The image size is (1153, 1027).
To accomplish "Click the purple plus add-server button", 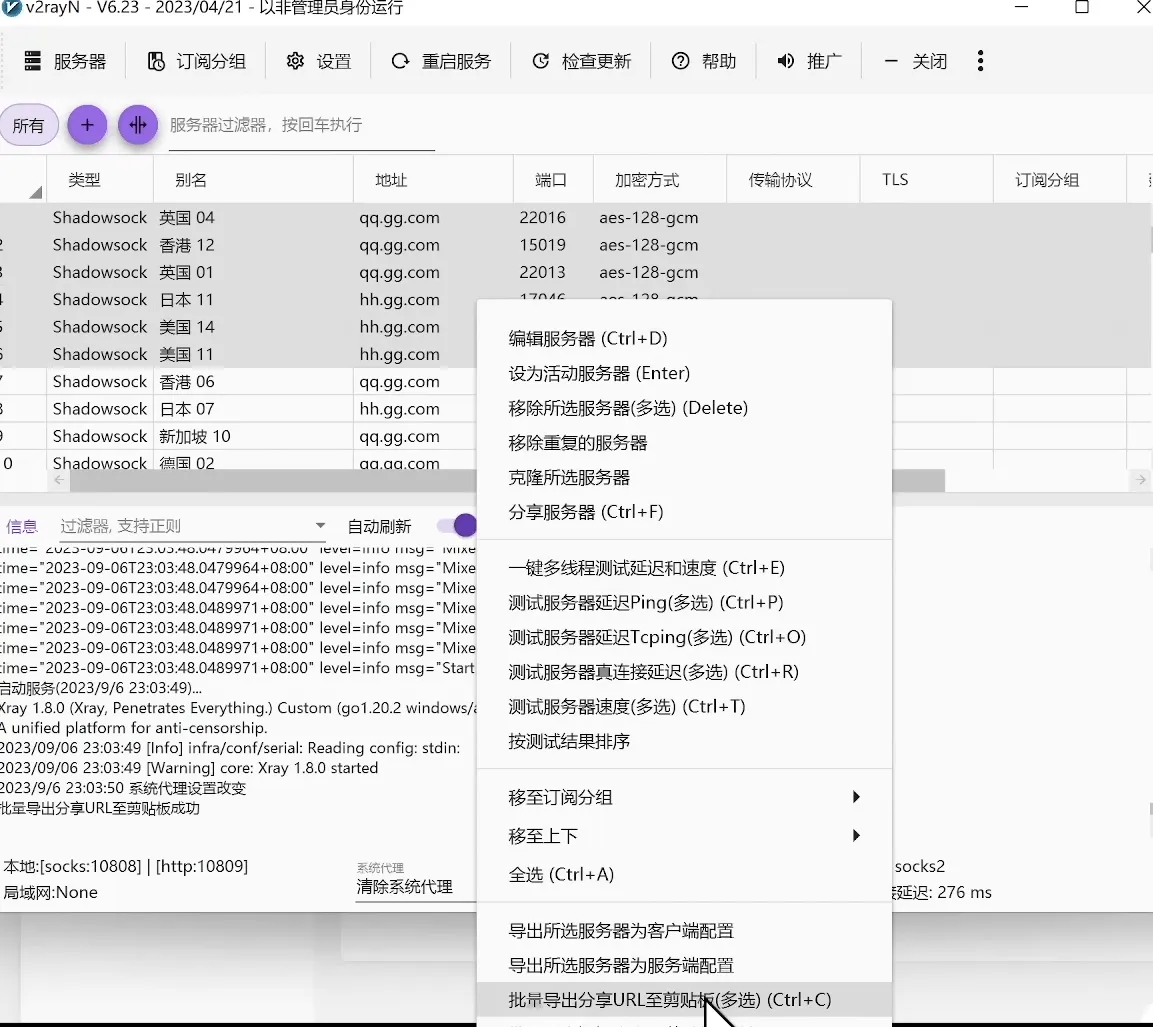I will pyautogui.click(x=87, y=125).
